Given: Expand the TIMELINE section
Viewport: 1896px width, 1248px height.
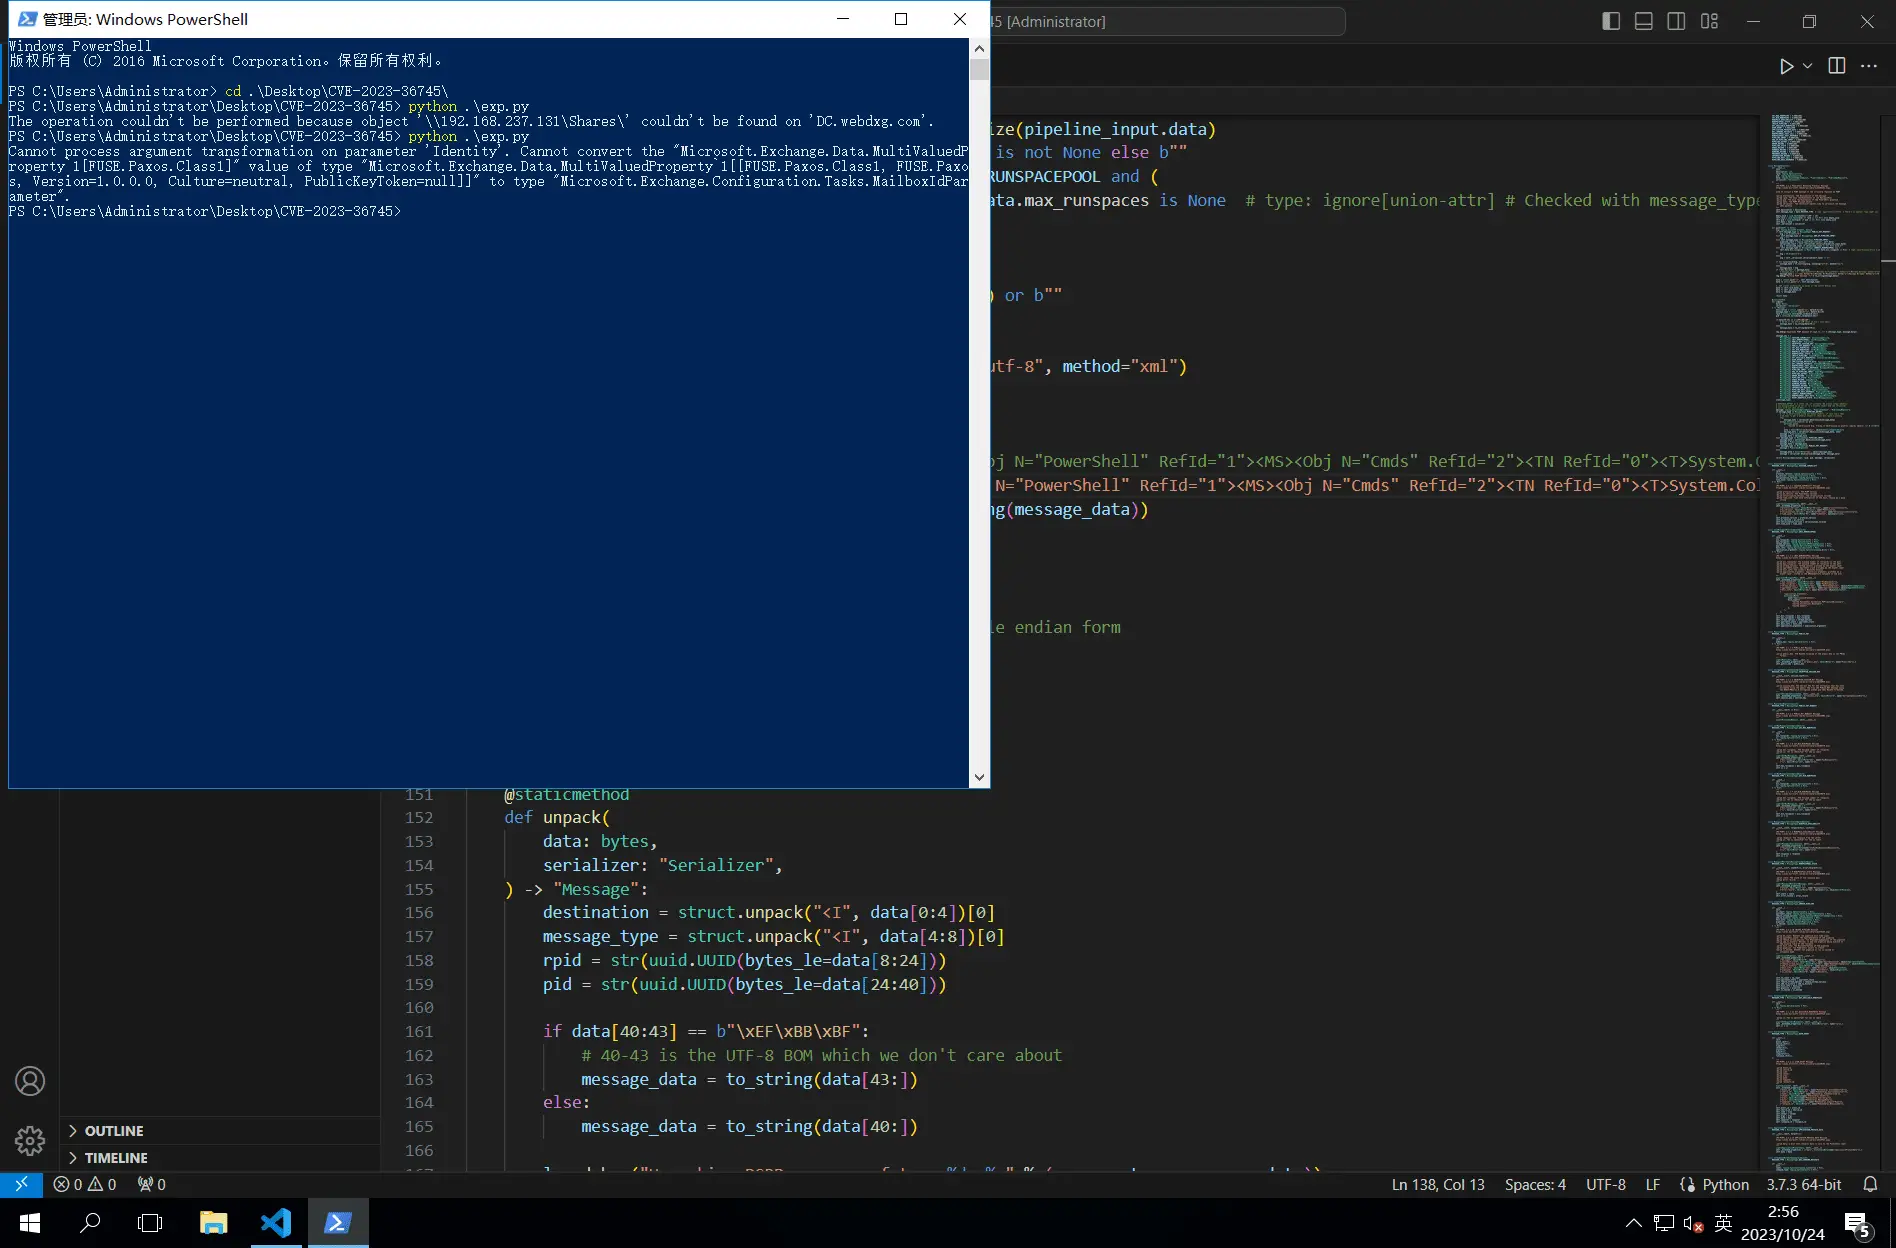Looking at the screenshot, I should tap(116, 1158).
